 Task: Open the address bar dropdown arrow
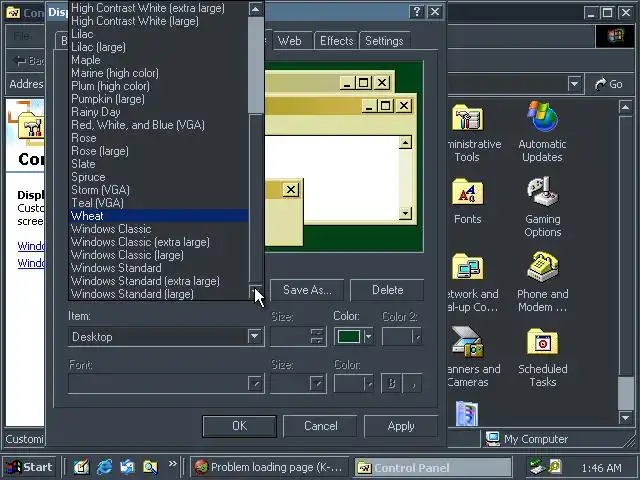point(575,84)
